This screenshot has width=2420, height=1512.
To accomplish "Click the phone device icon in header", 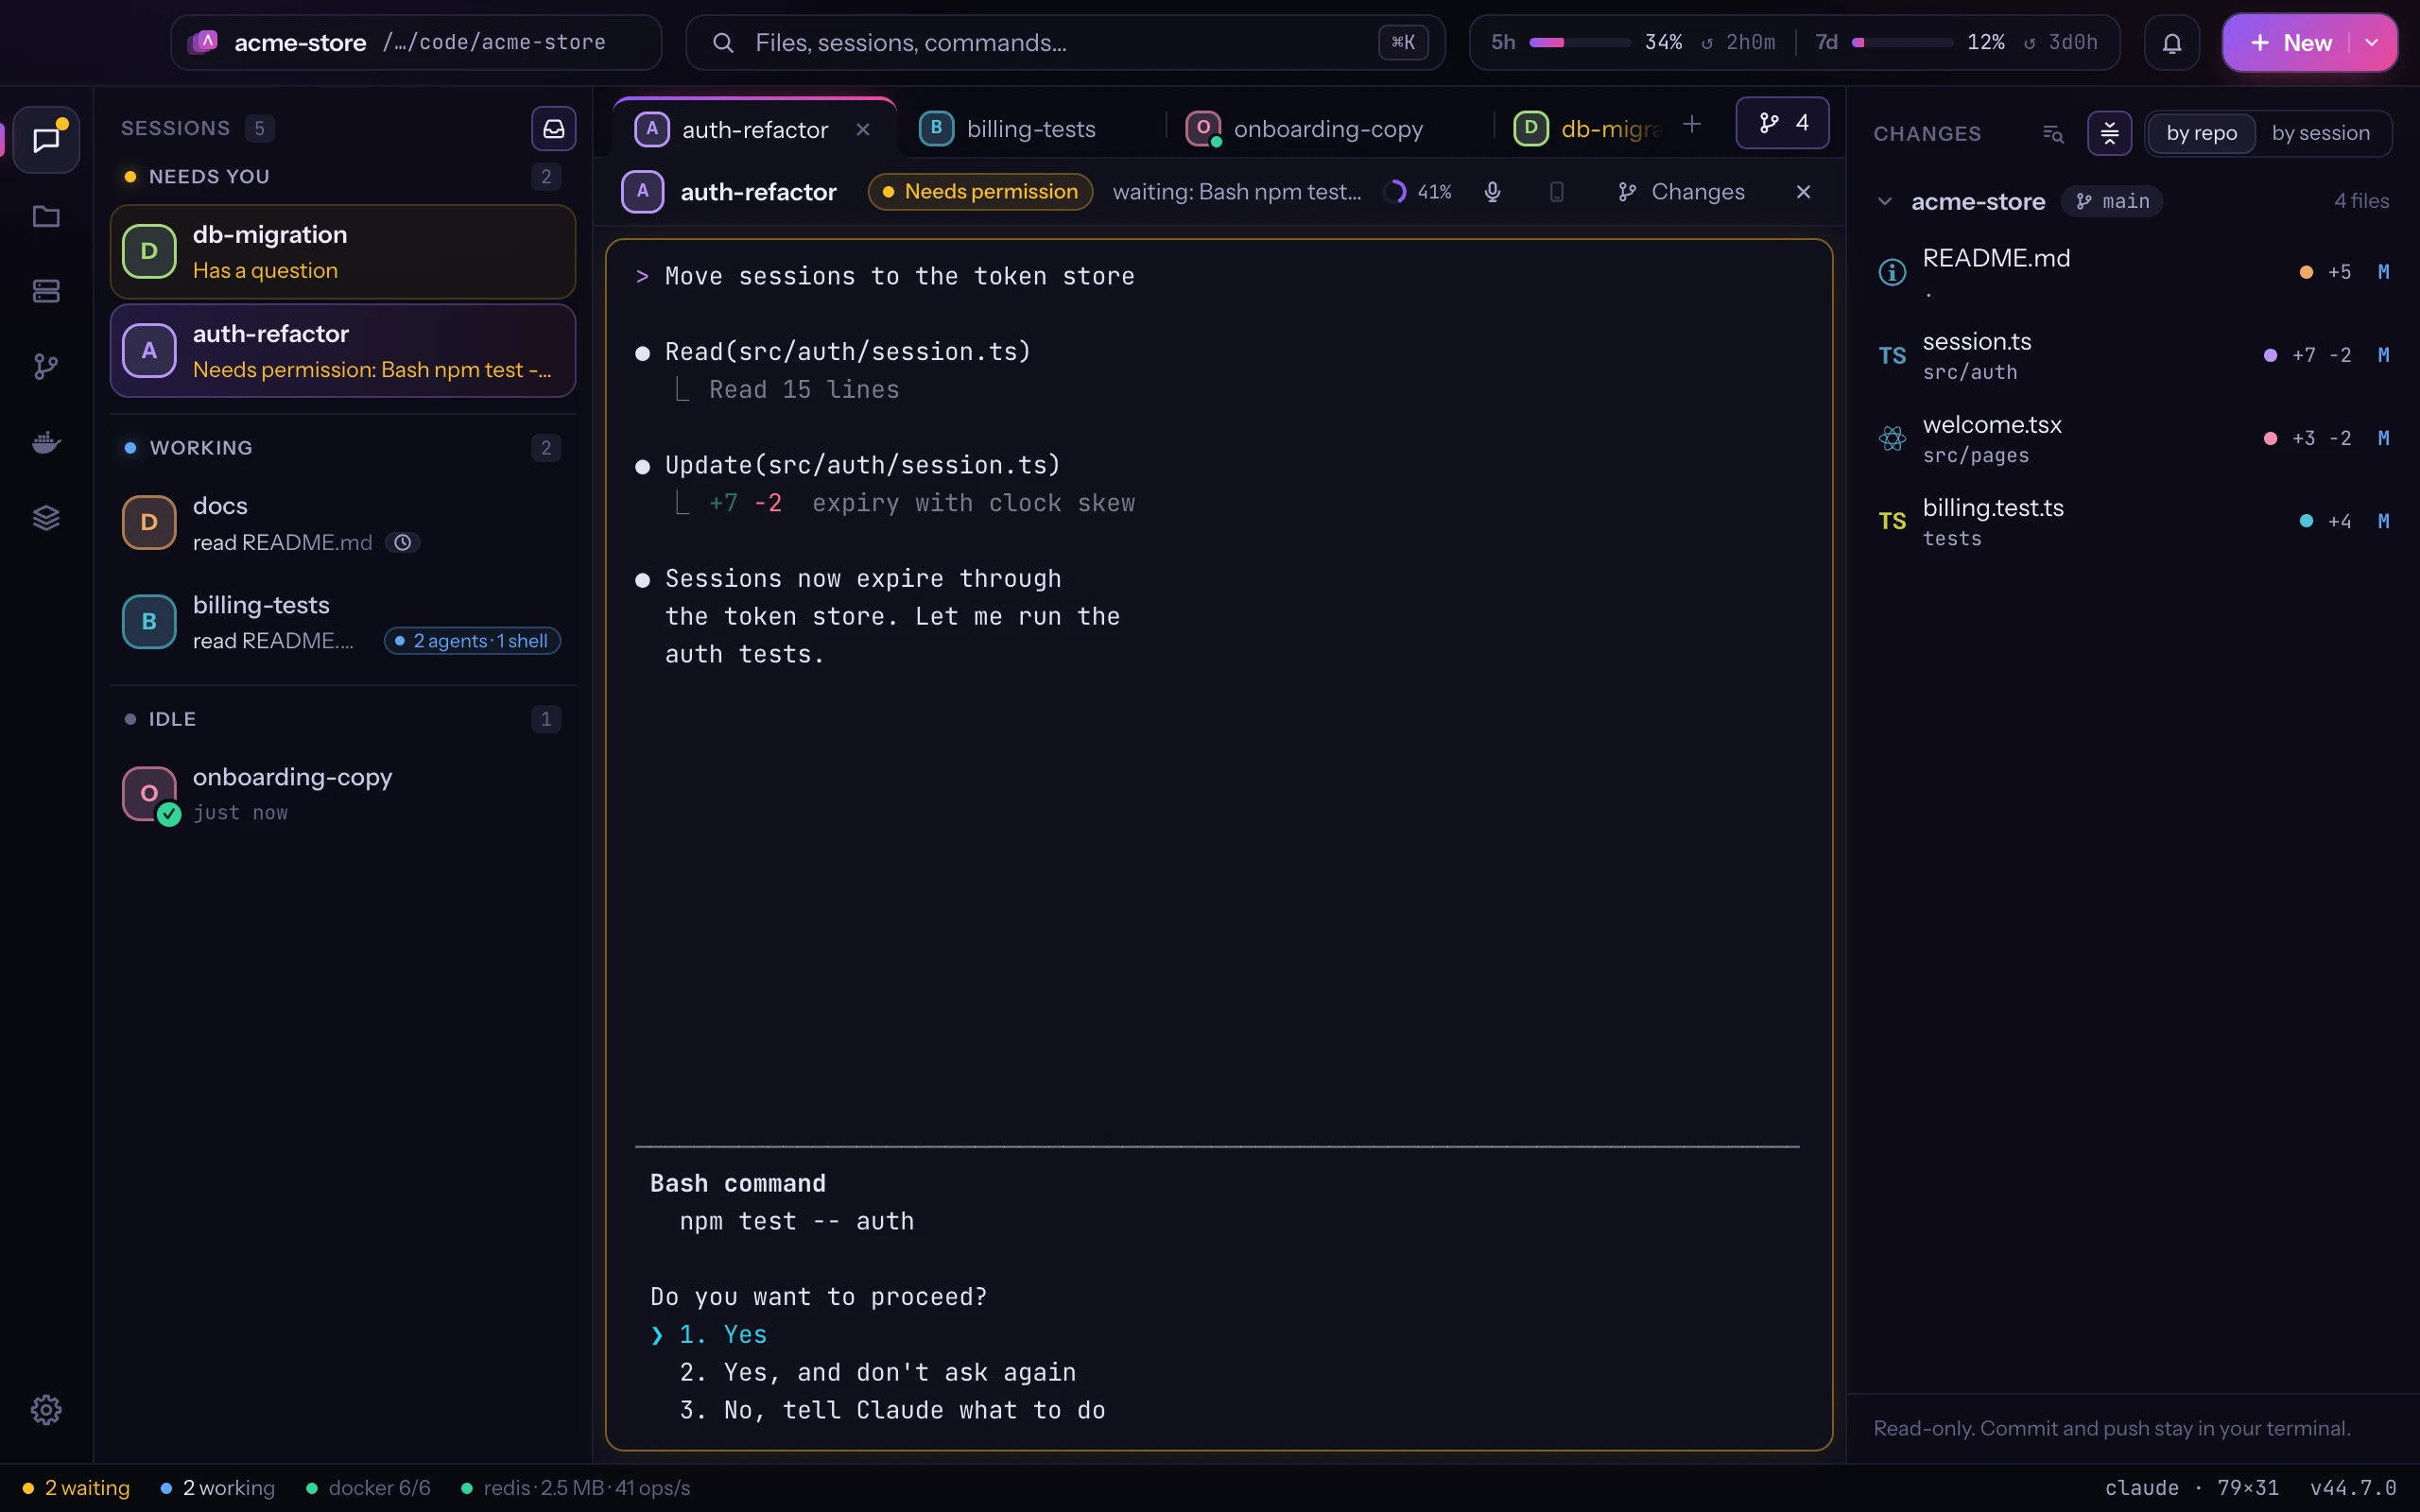I will [x=1556, y=192].
